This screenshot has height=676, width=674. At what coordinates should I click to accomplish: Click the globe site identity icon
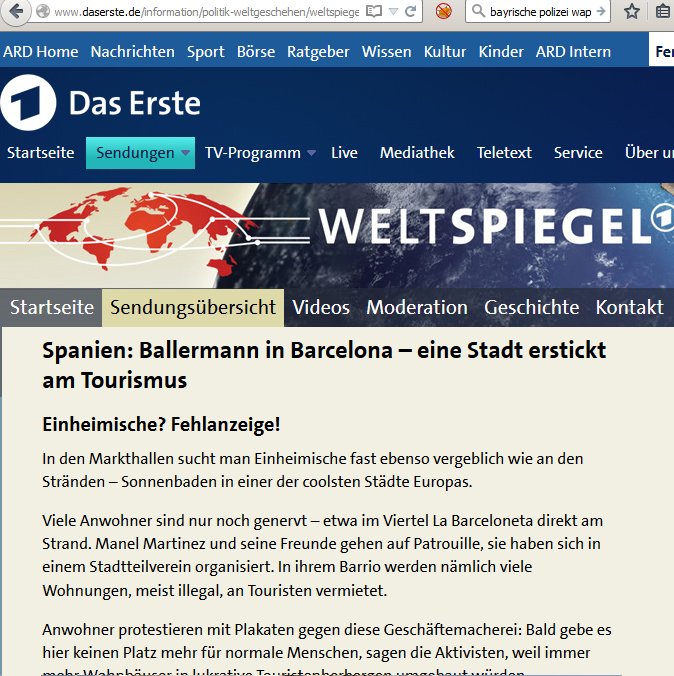43,11
